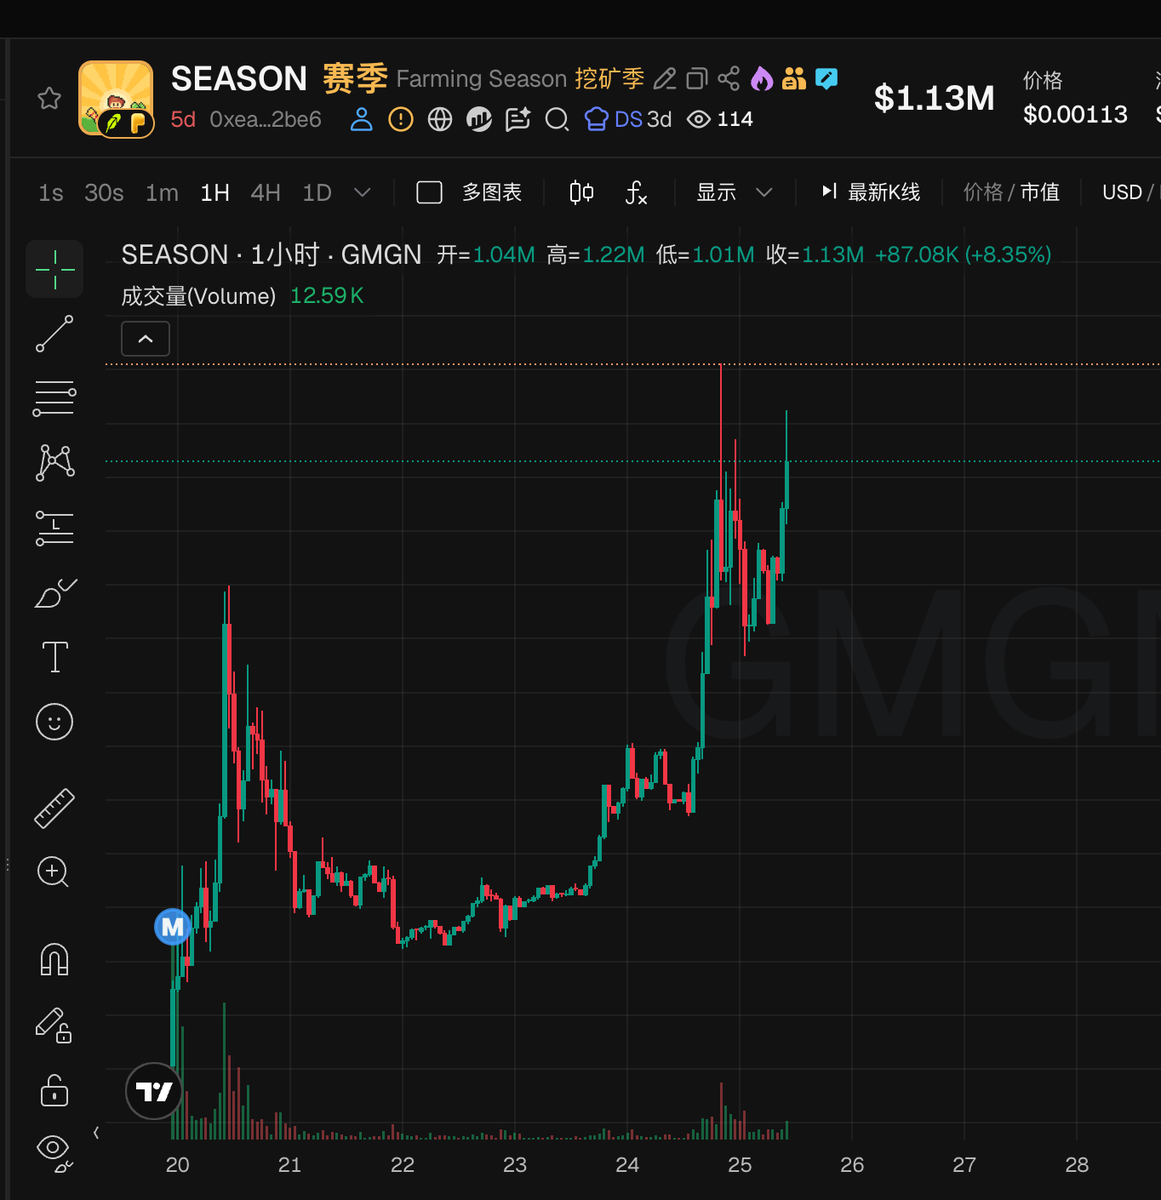1161x1200 pixels.
Task: Click the $0.00113 price value
Action: pyautogui.click(x=1075, y=115)
